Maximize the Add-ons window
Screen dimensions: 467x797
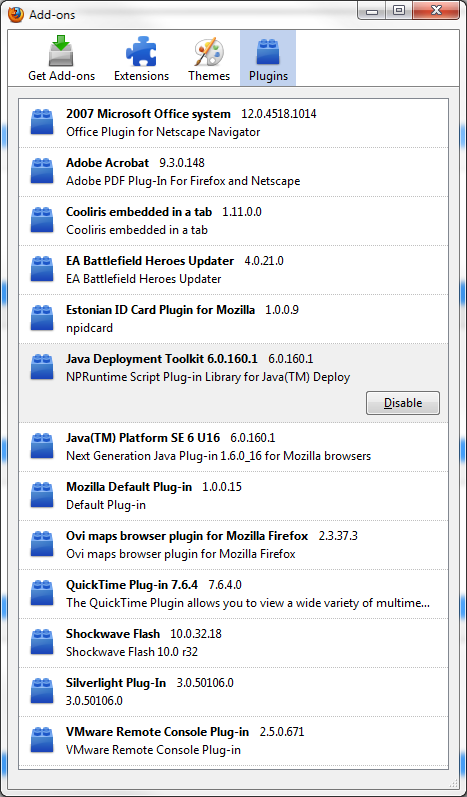(x=399, y=10)
